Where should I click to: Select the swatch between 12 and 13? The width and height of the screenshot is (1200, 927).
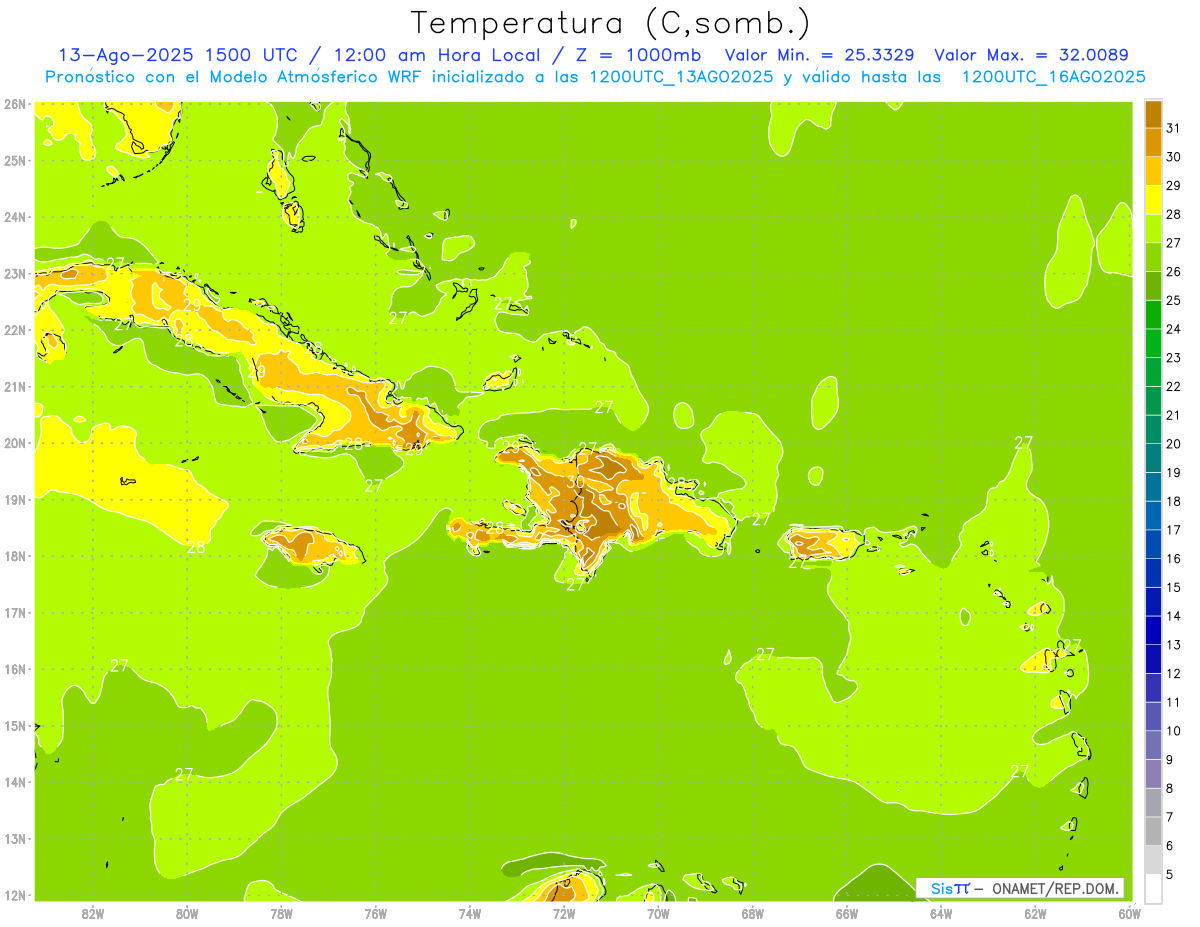[x=1153, y=659]
